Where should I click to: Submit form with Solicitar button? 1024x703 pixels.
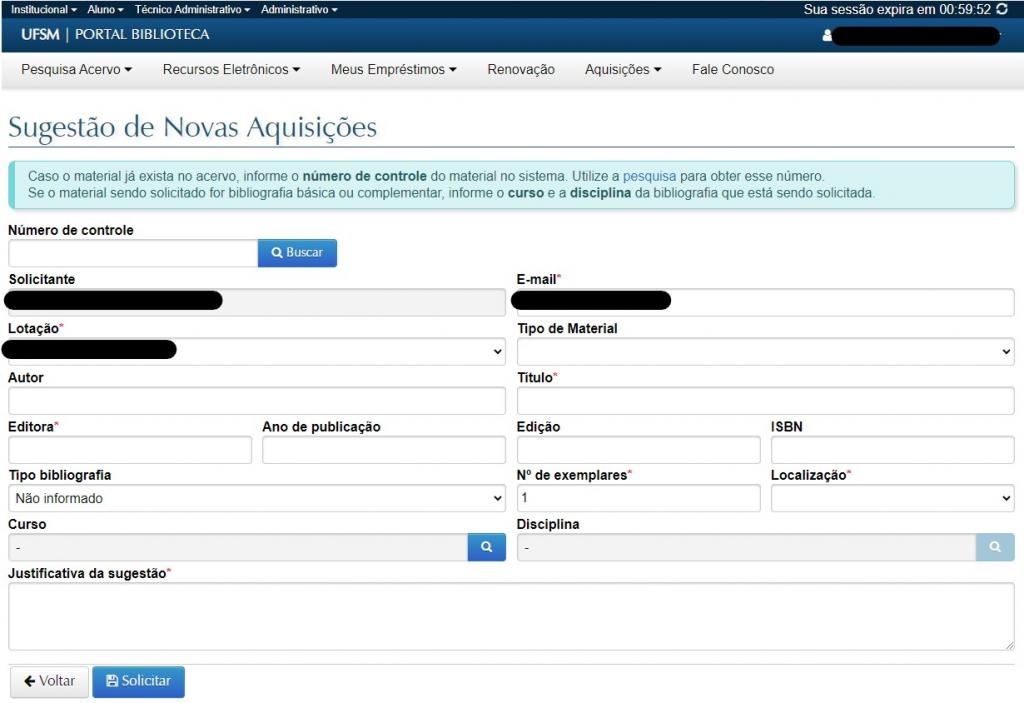[x=138, y=681]
